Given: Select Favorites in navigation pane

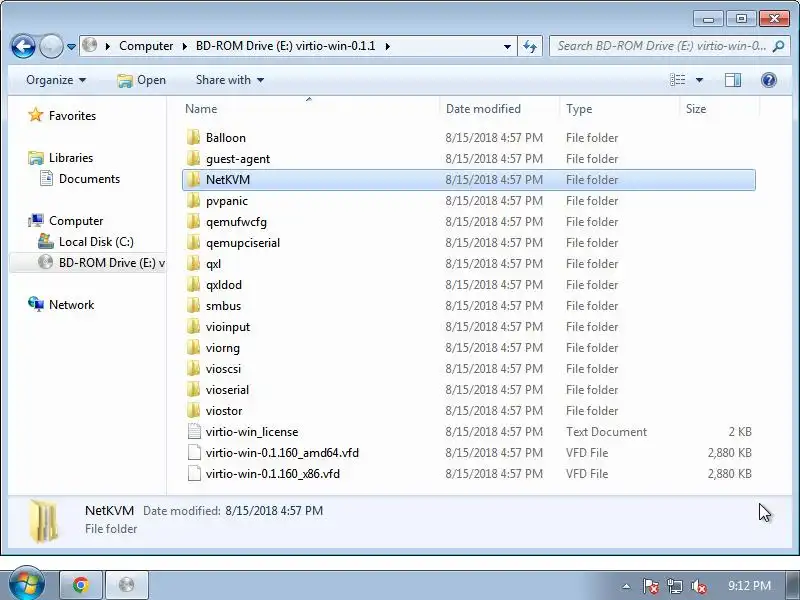Looking at the screenshot, I should [x=72, y=116].
